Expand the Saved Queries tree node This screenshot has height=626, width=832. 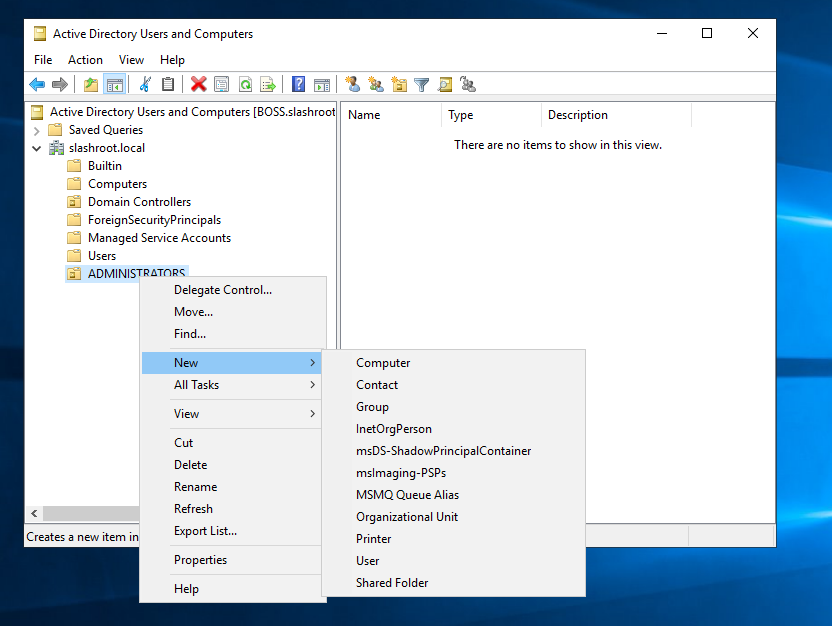(37, 130)
